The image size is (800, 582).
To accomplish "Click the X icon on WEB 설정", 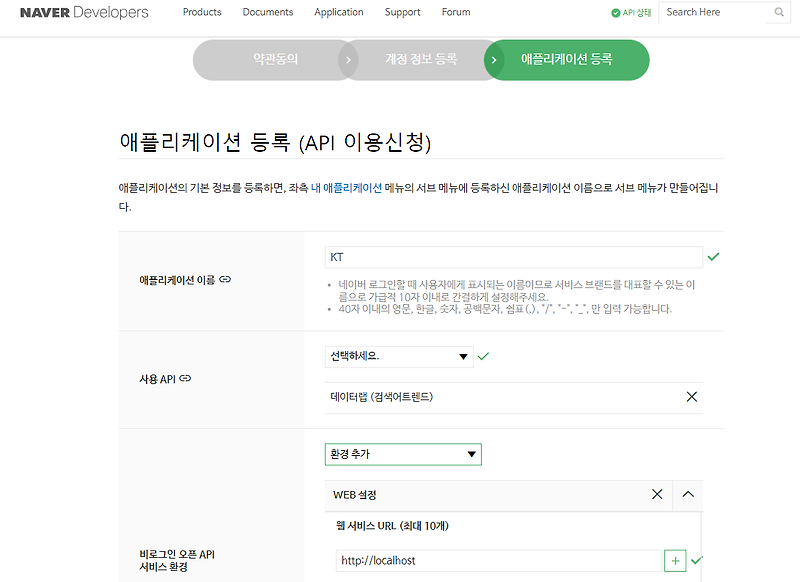I will click(657, 494).
